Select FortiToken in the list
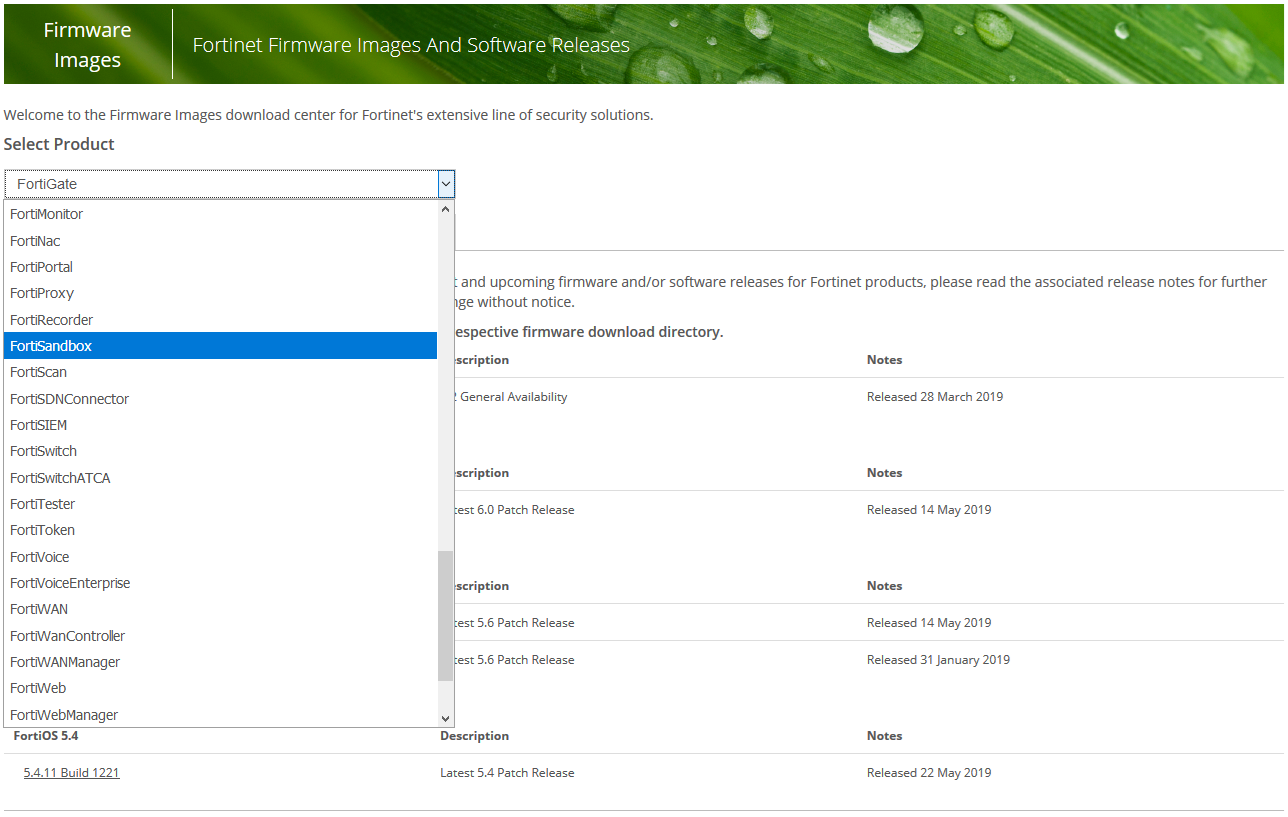Viewport: 1288px width, 817px height. 42,530
